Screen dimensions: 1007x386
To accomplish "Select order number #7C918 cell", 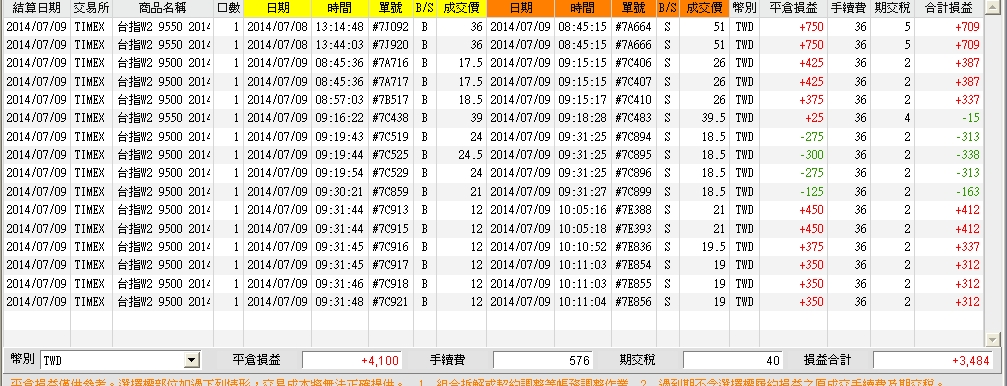I will coord(390,283).
